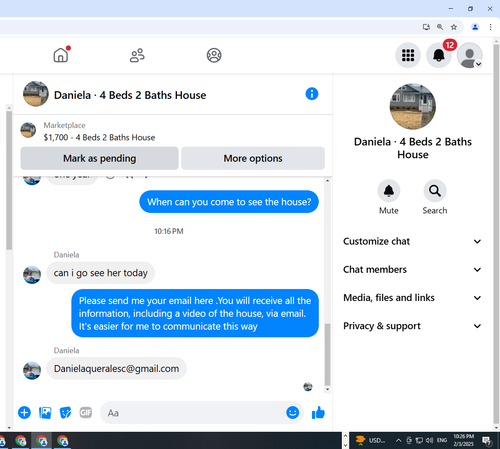Bookmark this page with star icon
Image resolution: width=500 pixels, height=449 pixels.
454,27
